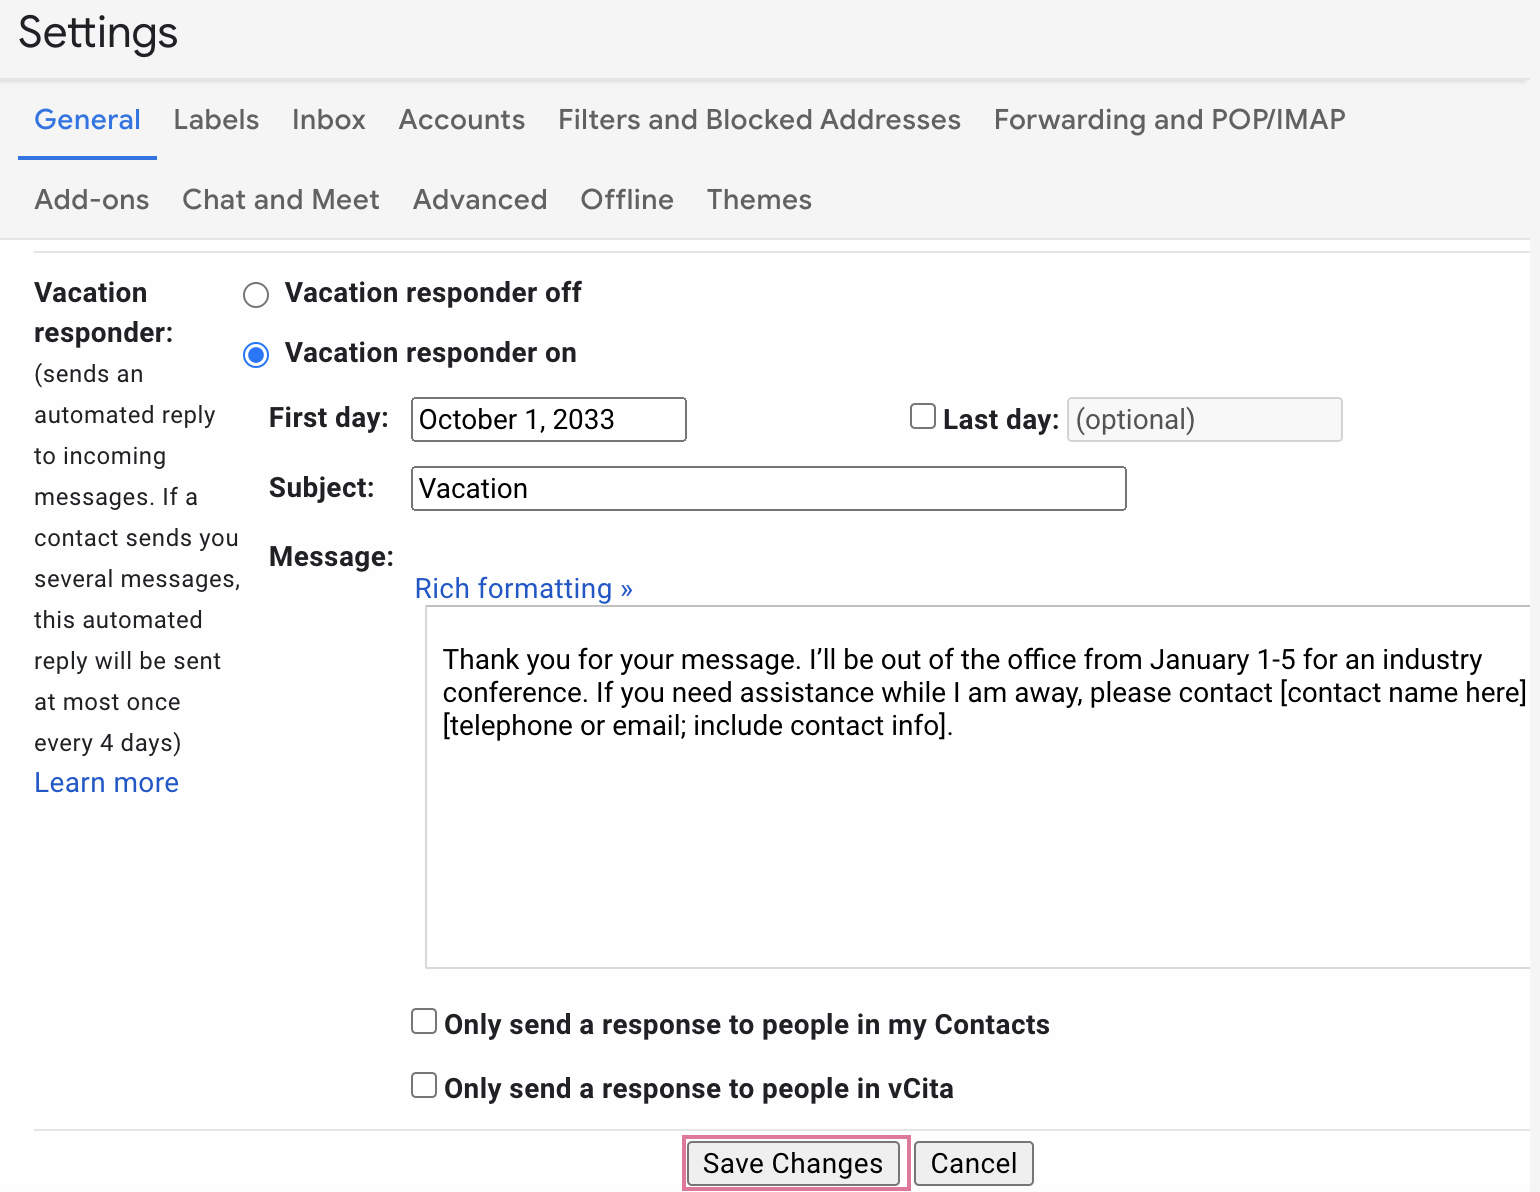Switch to Chat and Meet settings
Screen dimensions: 1540x1192
tap(280, 200)
